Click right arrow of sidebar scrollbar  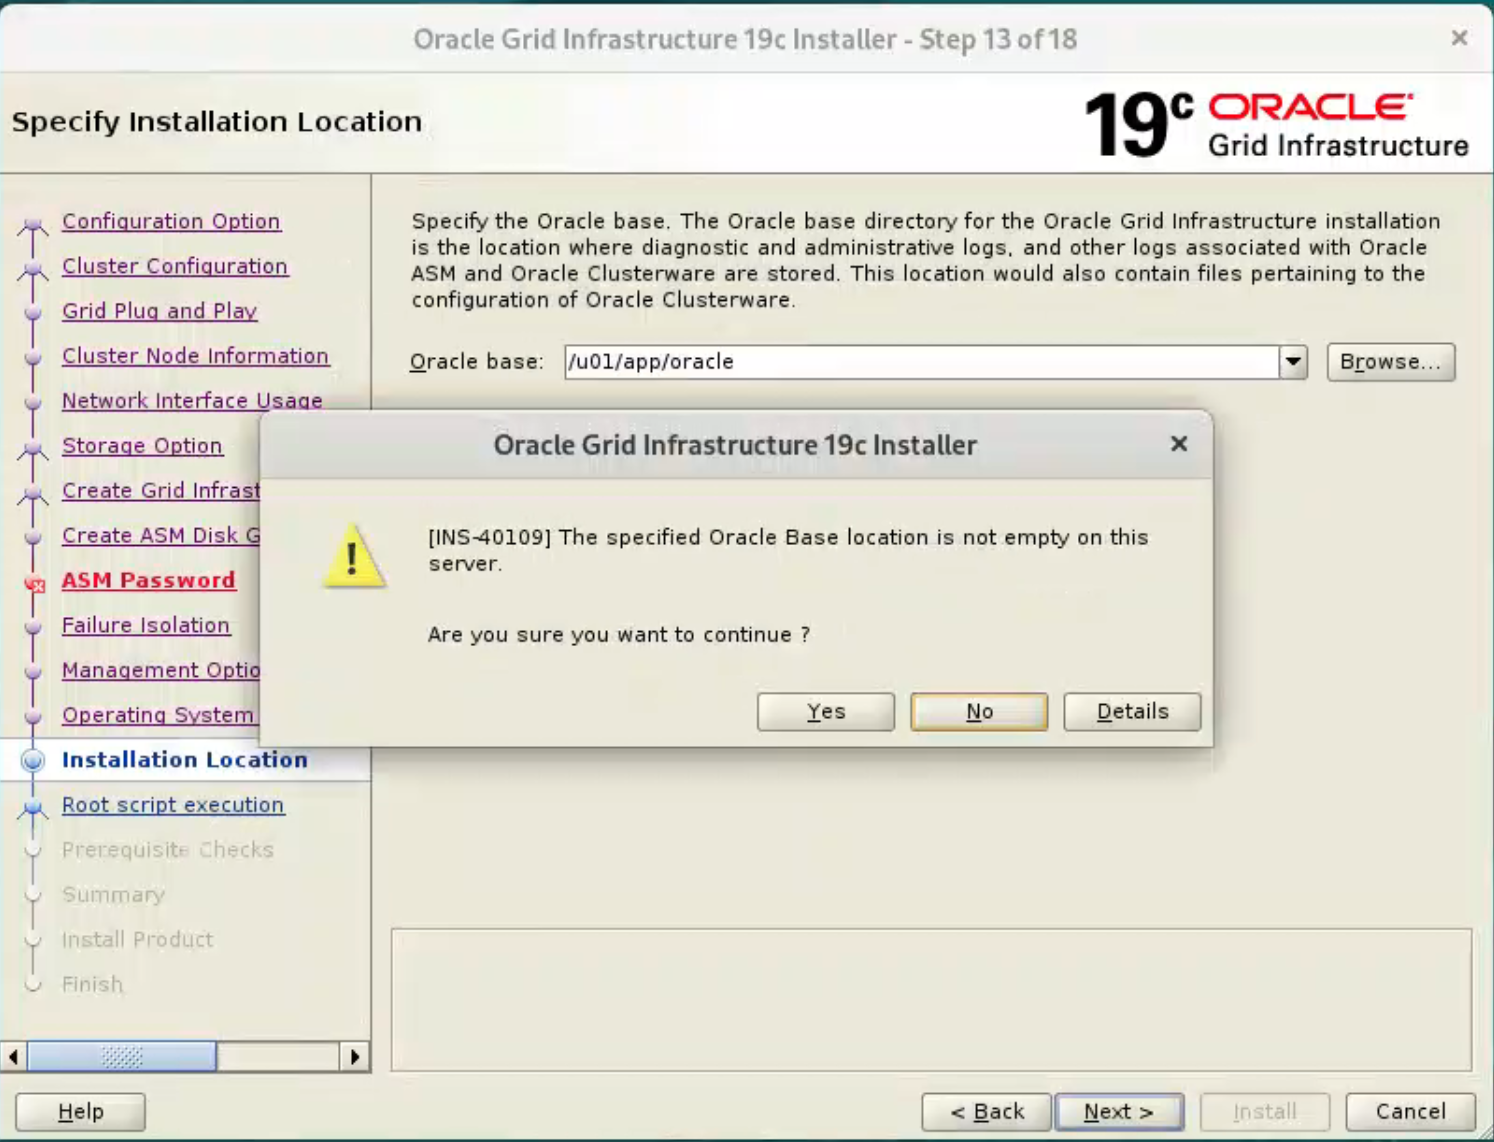pos(356,1057)
